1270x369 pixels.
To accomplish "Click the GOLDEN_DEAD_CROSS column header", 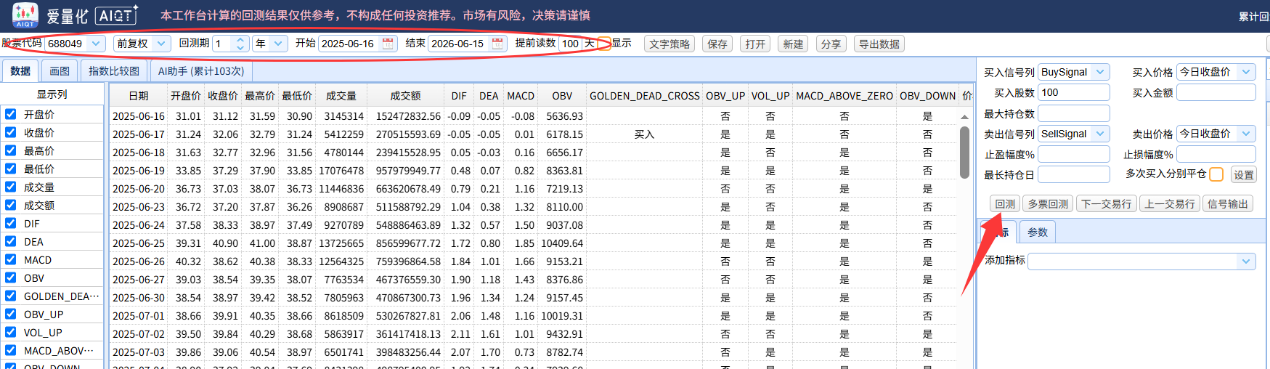I will (644, 95).
